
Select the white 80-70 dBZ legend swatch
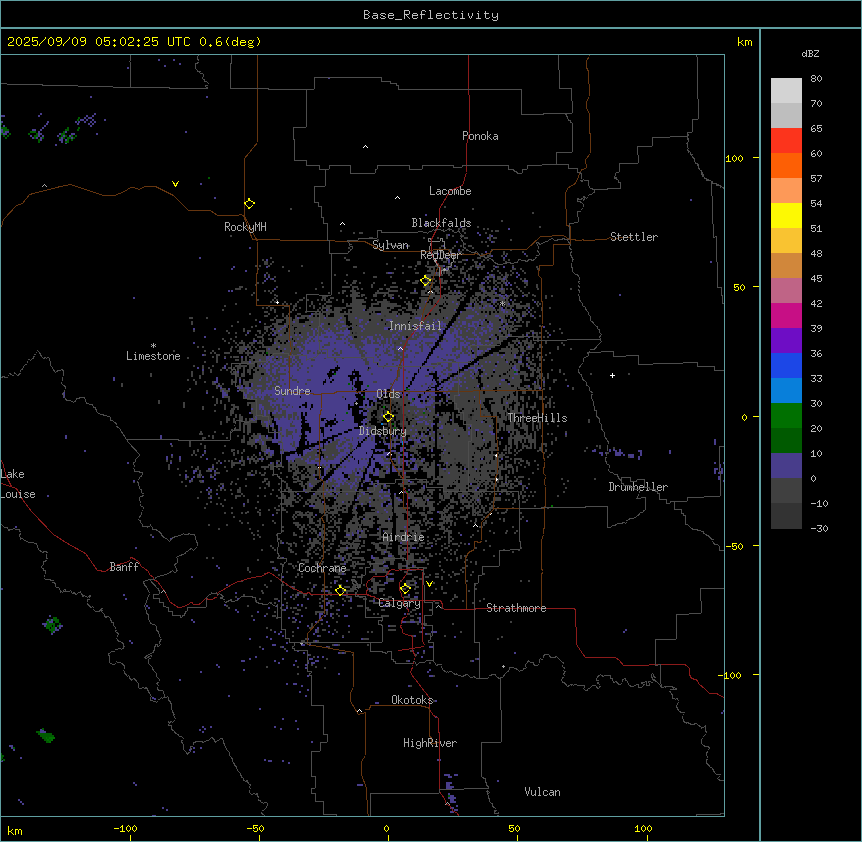point(786,91)
